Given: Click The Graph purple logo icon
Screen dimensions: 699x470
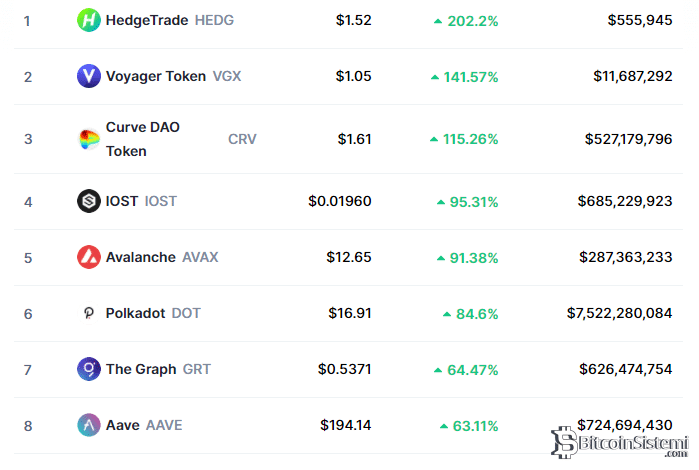Looking at the screenshot, I should tap(89, 369).
